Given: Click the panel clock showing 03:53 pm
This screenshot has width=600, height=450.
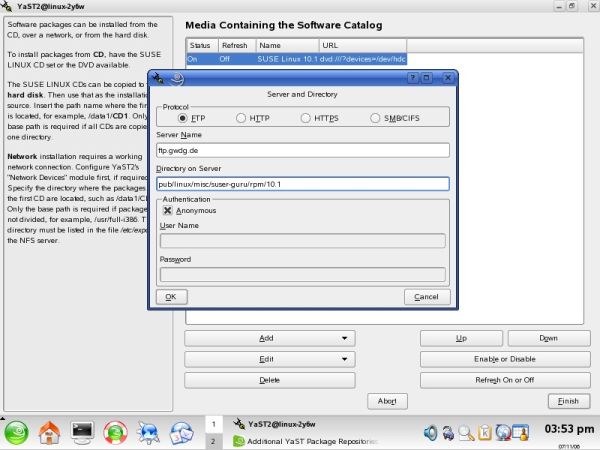Looking at the screenshot, I should click(x=569, y=429).
